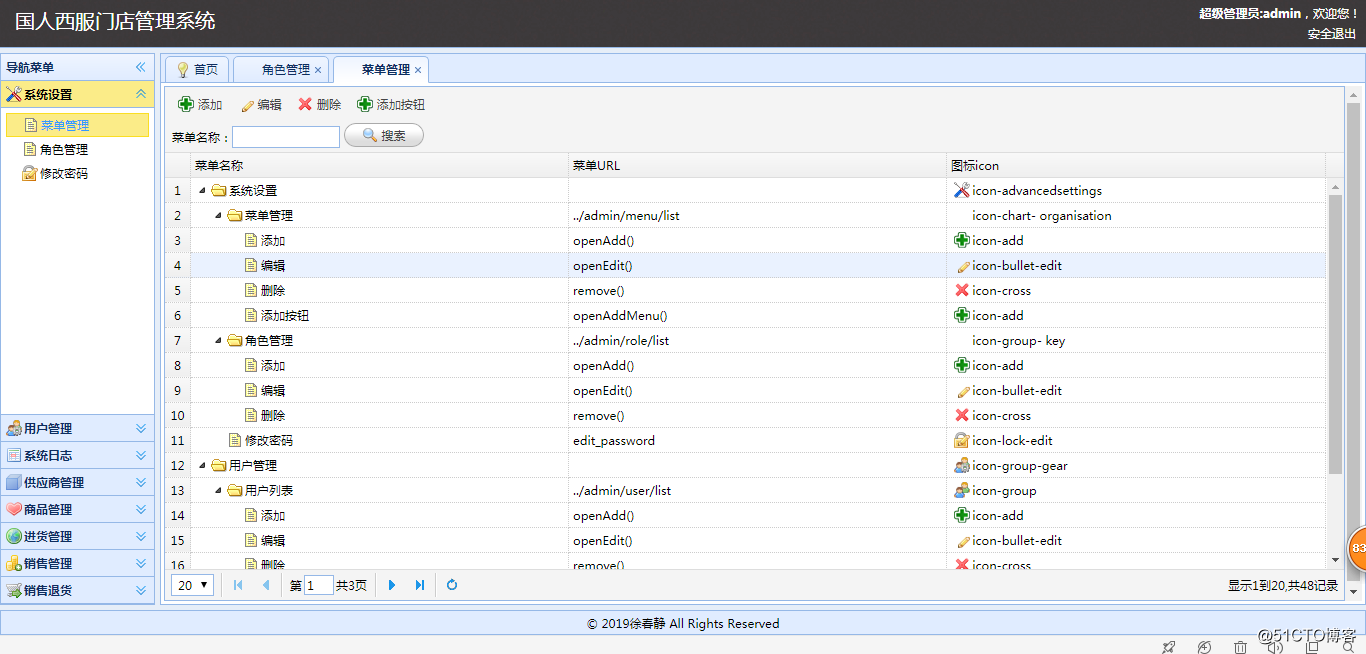Collapse the 导航菜单 sidebar panel

click(x=141, y=67)
